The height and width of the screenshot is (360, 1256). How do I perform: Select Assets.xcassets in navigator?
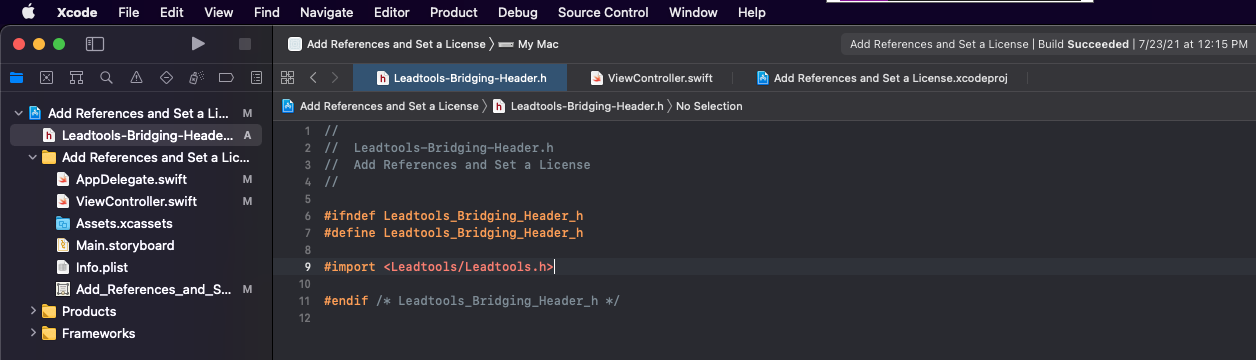(x=136, y=223)
